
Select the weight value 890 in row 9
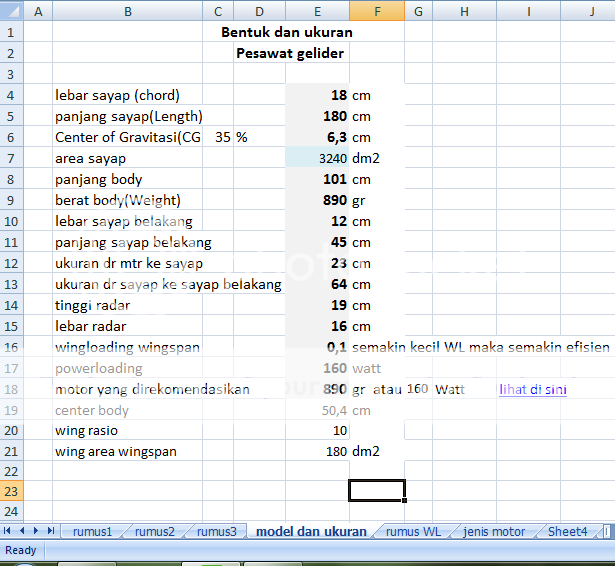[x=317, y=200]
